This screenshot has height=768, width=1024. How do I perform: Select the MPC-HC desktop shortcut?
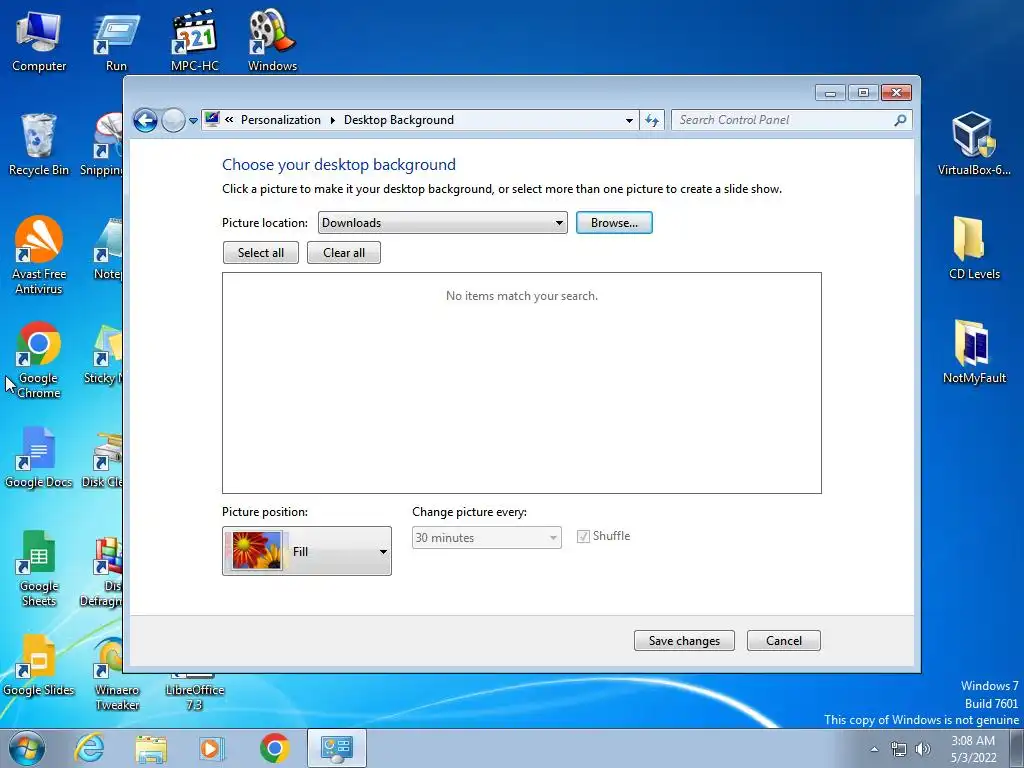[194, 40]
